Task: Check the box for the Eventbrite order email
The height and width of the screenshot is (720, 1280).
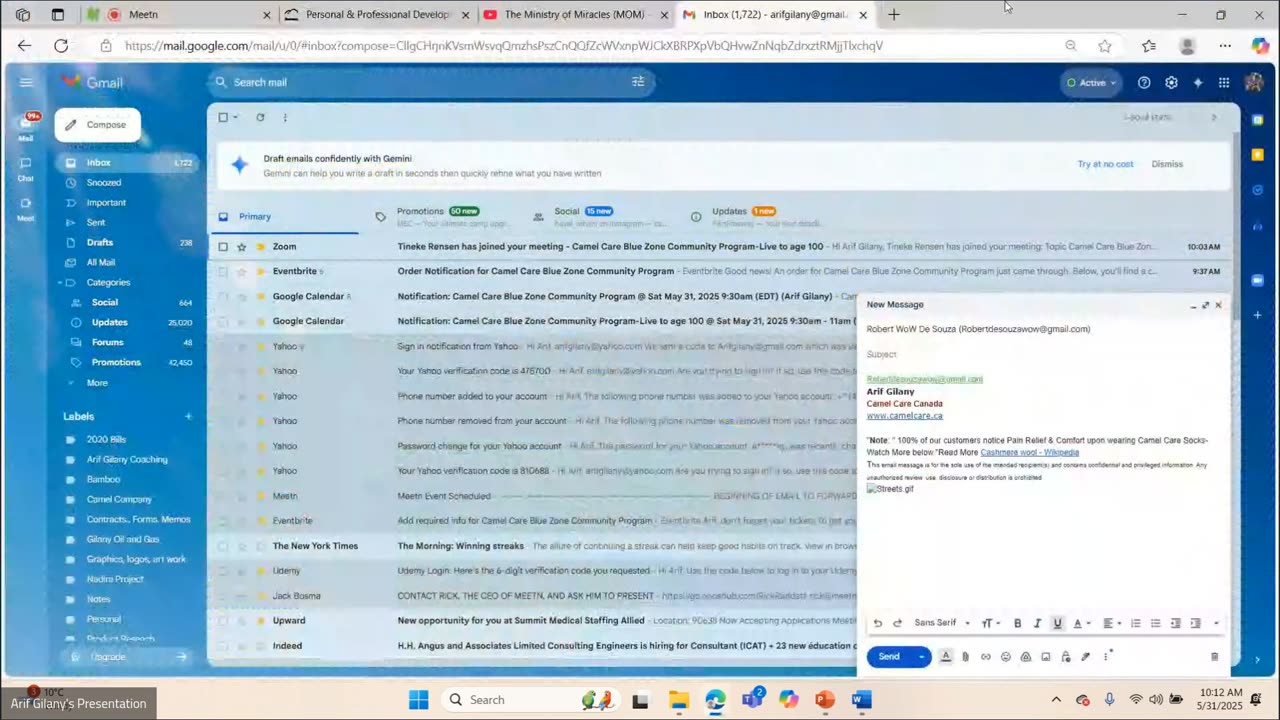Action: pos(223,271)
